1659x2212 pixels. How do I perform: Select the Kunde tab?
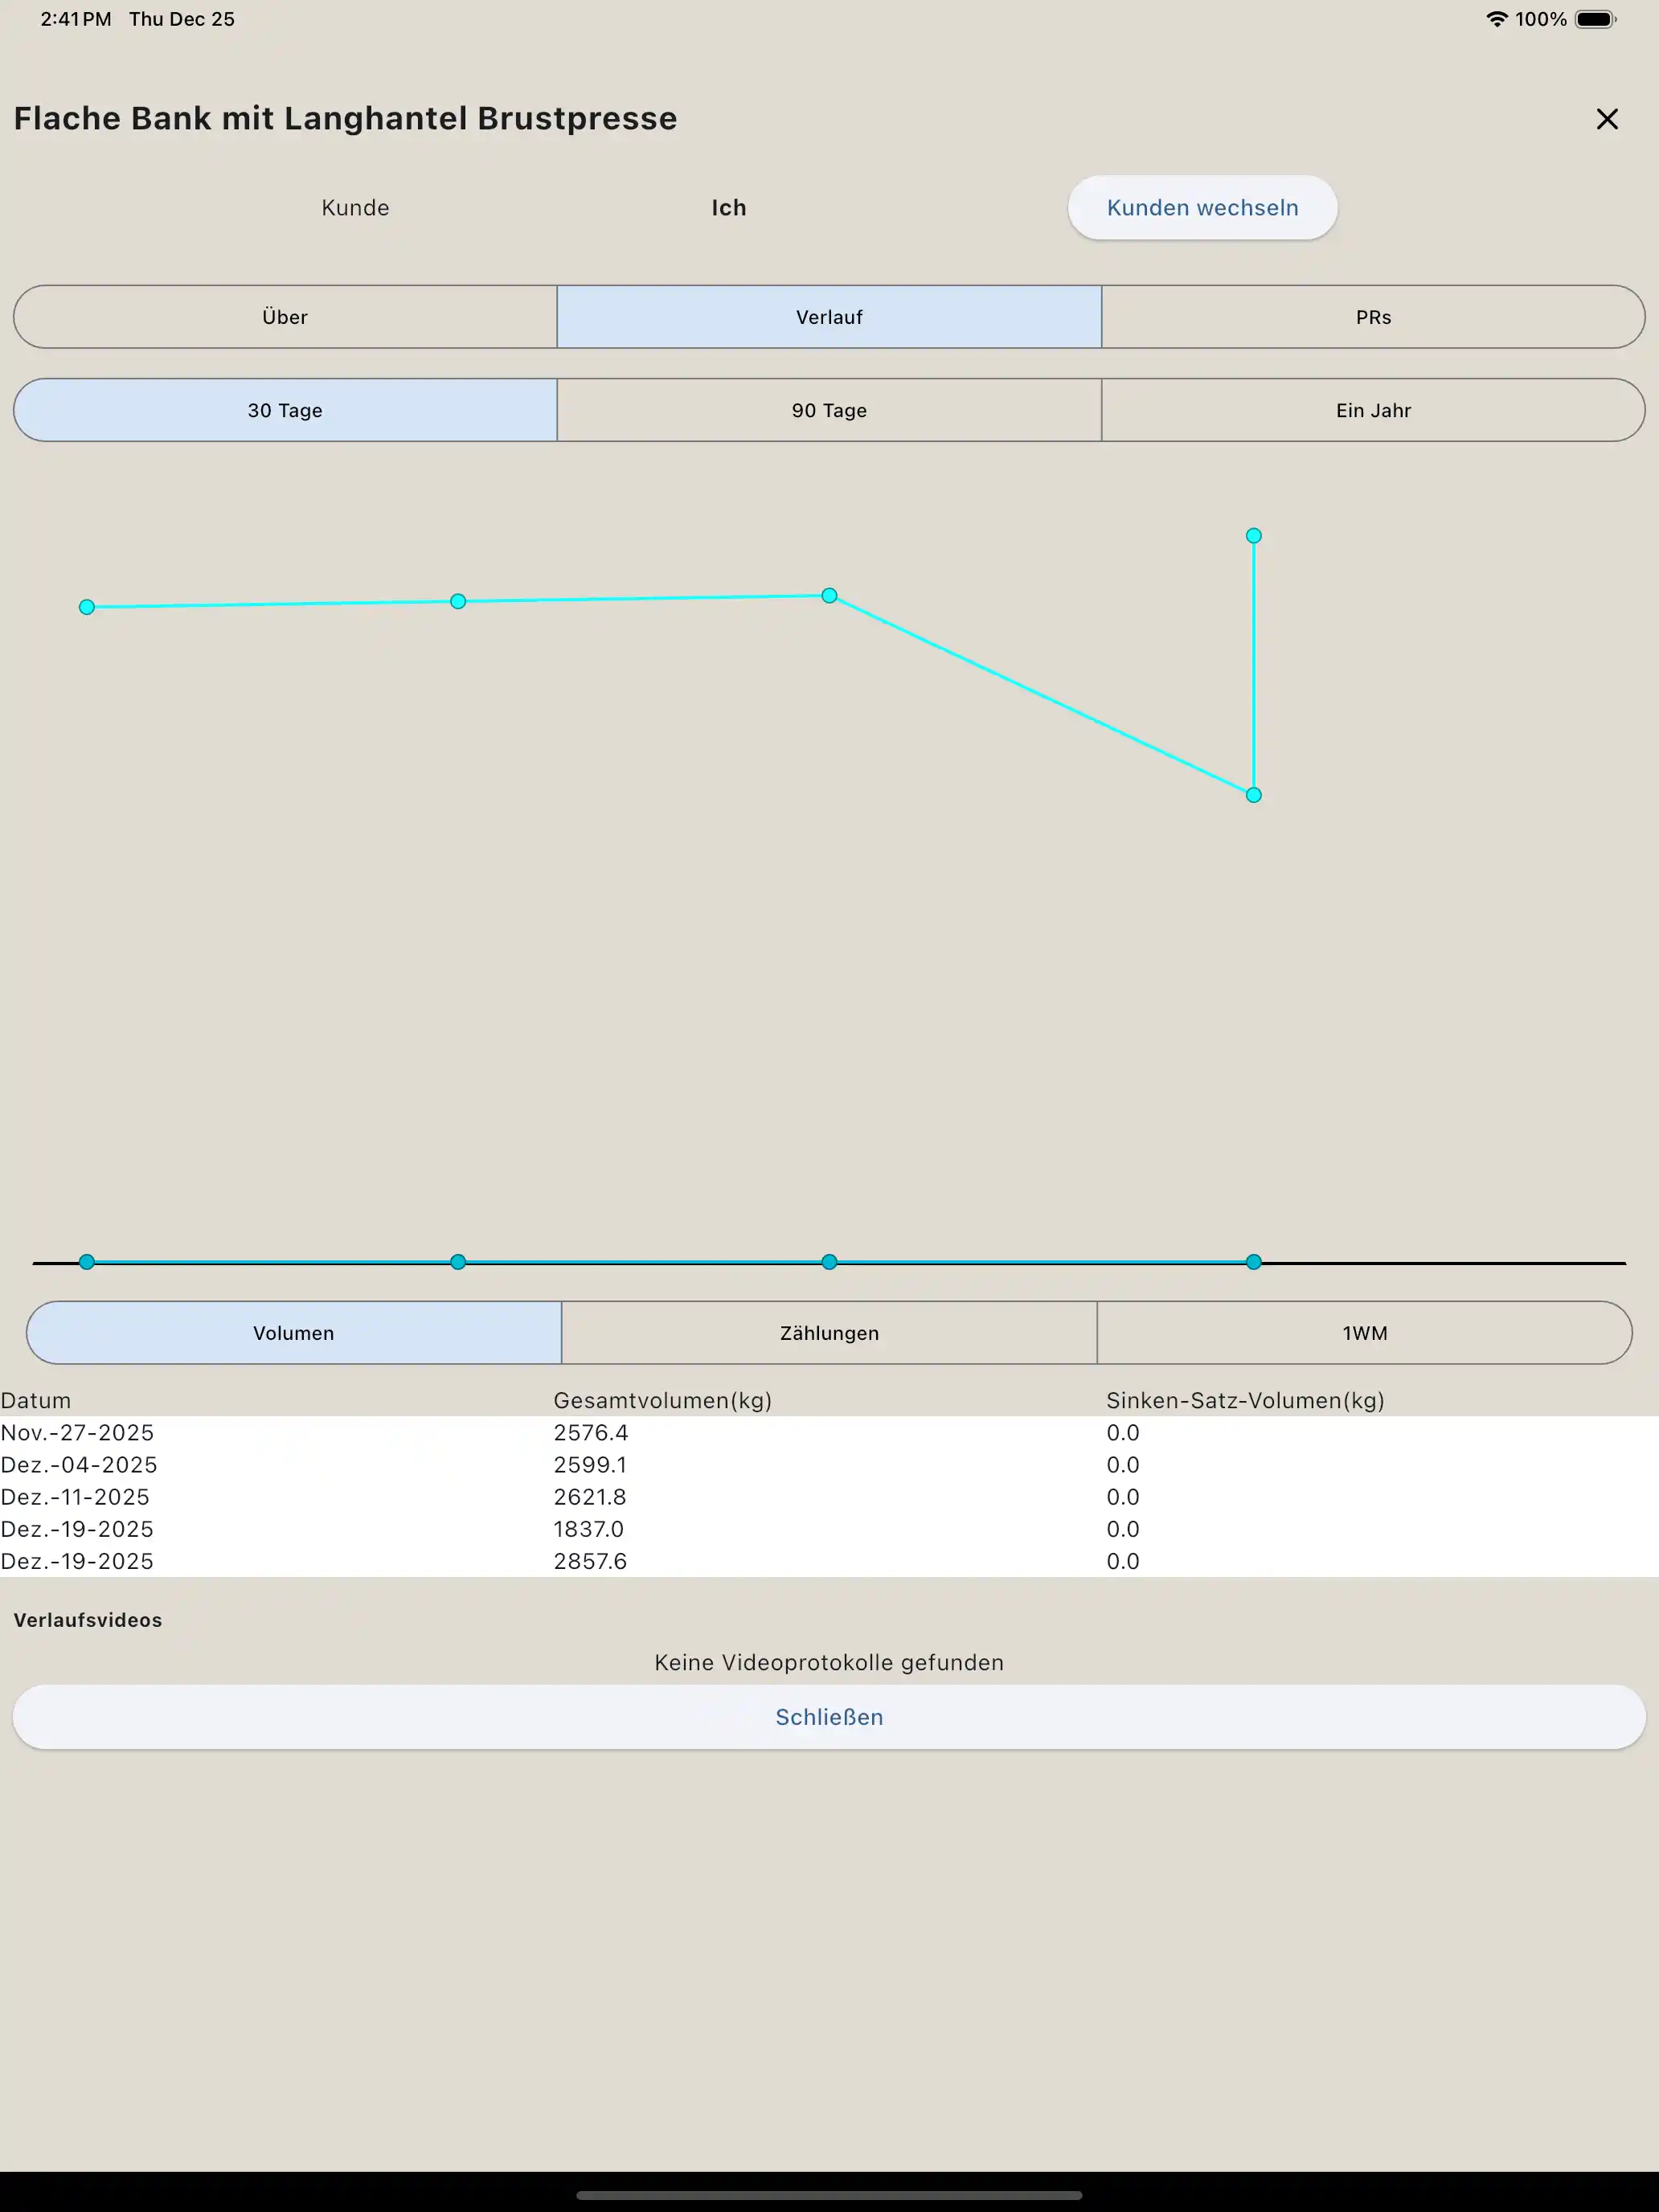point(355,208)
